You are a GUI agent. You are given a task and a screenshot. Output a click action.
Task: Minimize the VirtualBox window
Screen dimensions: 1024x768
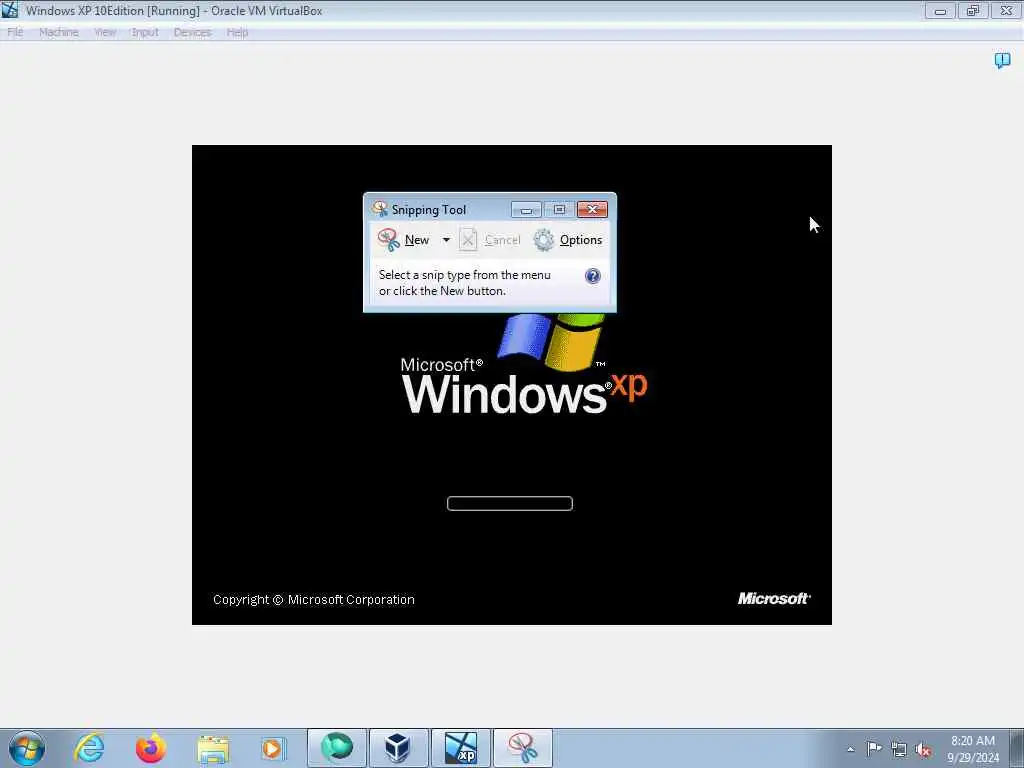tap(940, 10)
